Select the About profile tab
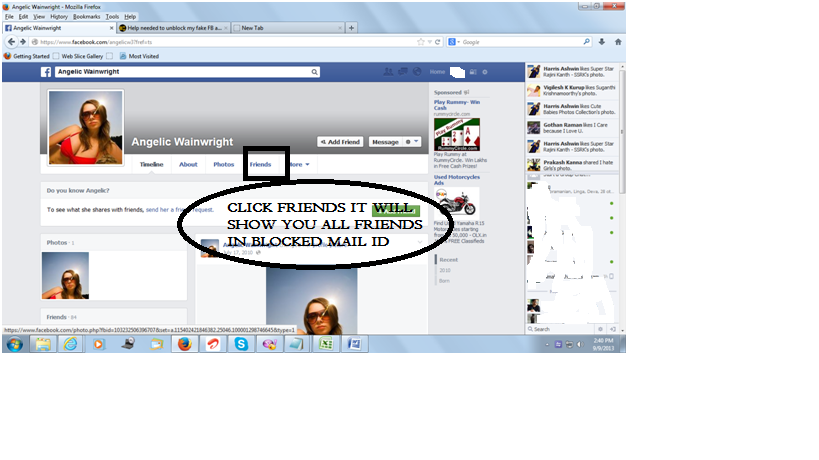Image resolution: width=819 pixels, height=460 pixels. (188, 164)
